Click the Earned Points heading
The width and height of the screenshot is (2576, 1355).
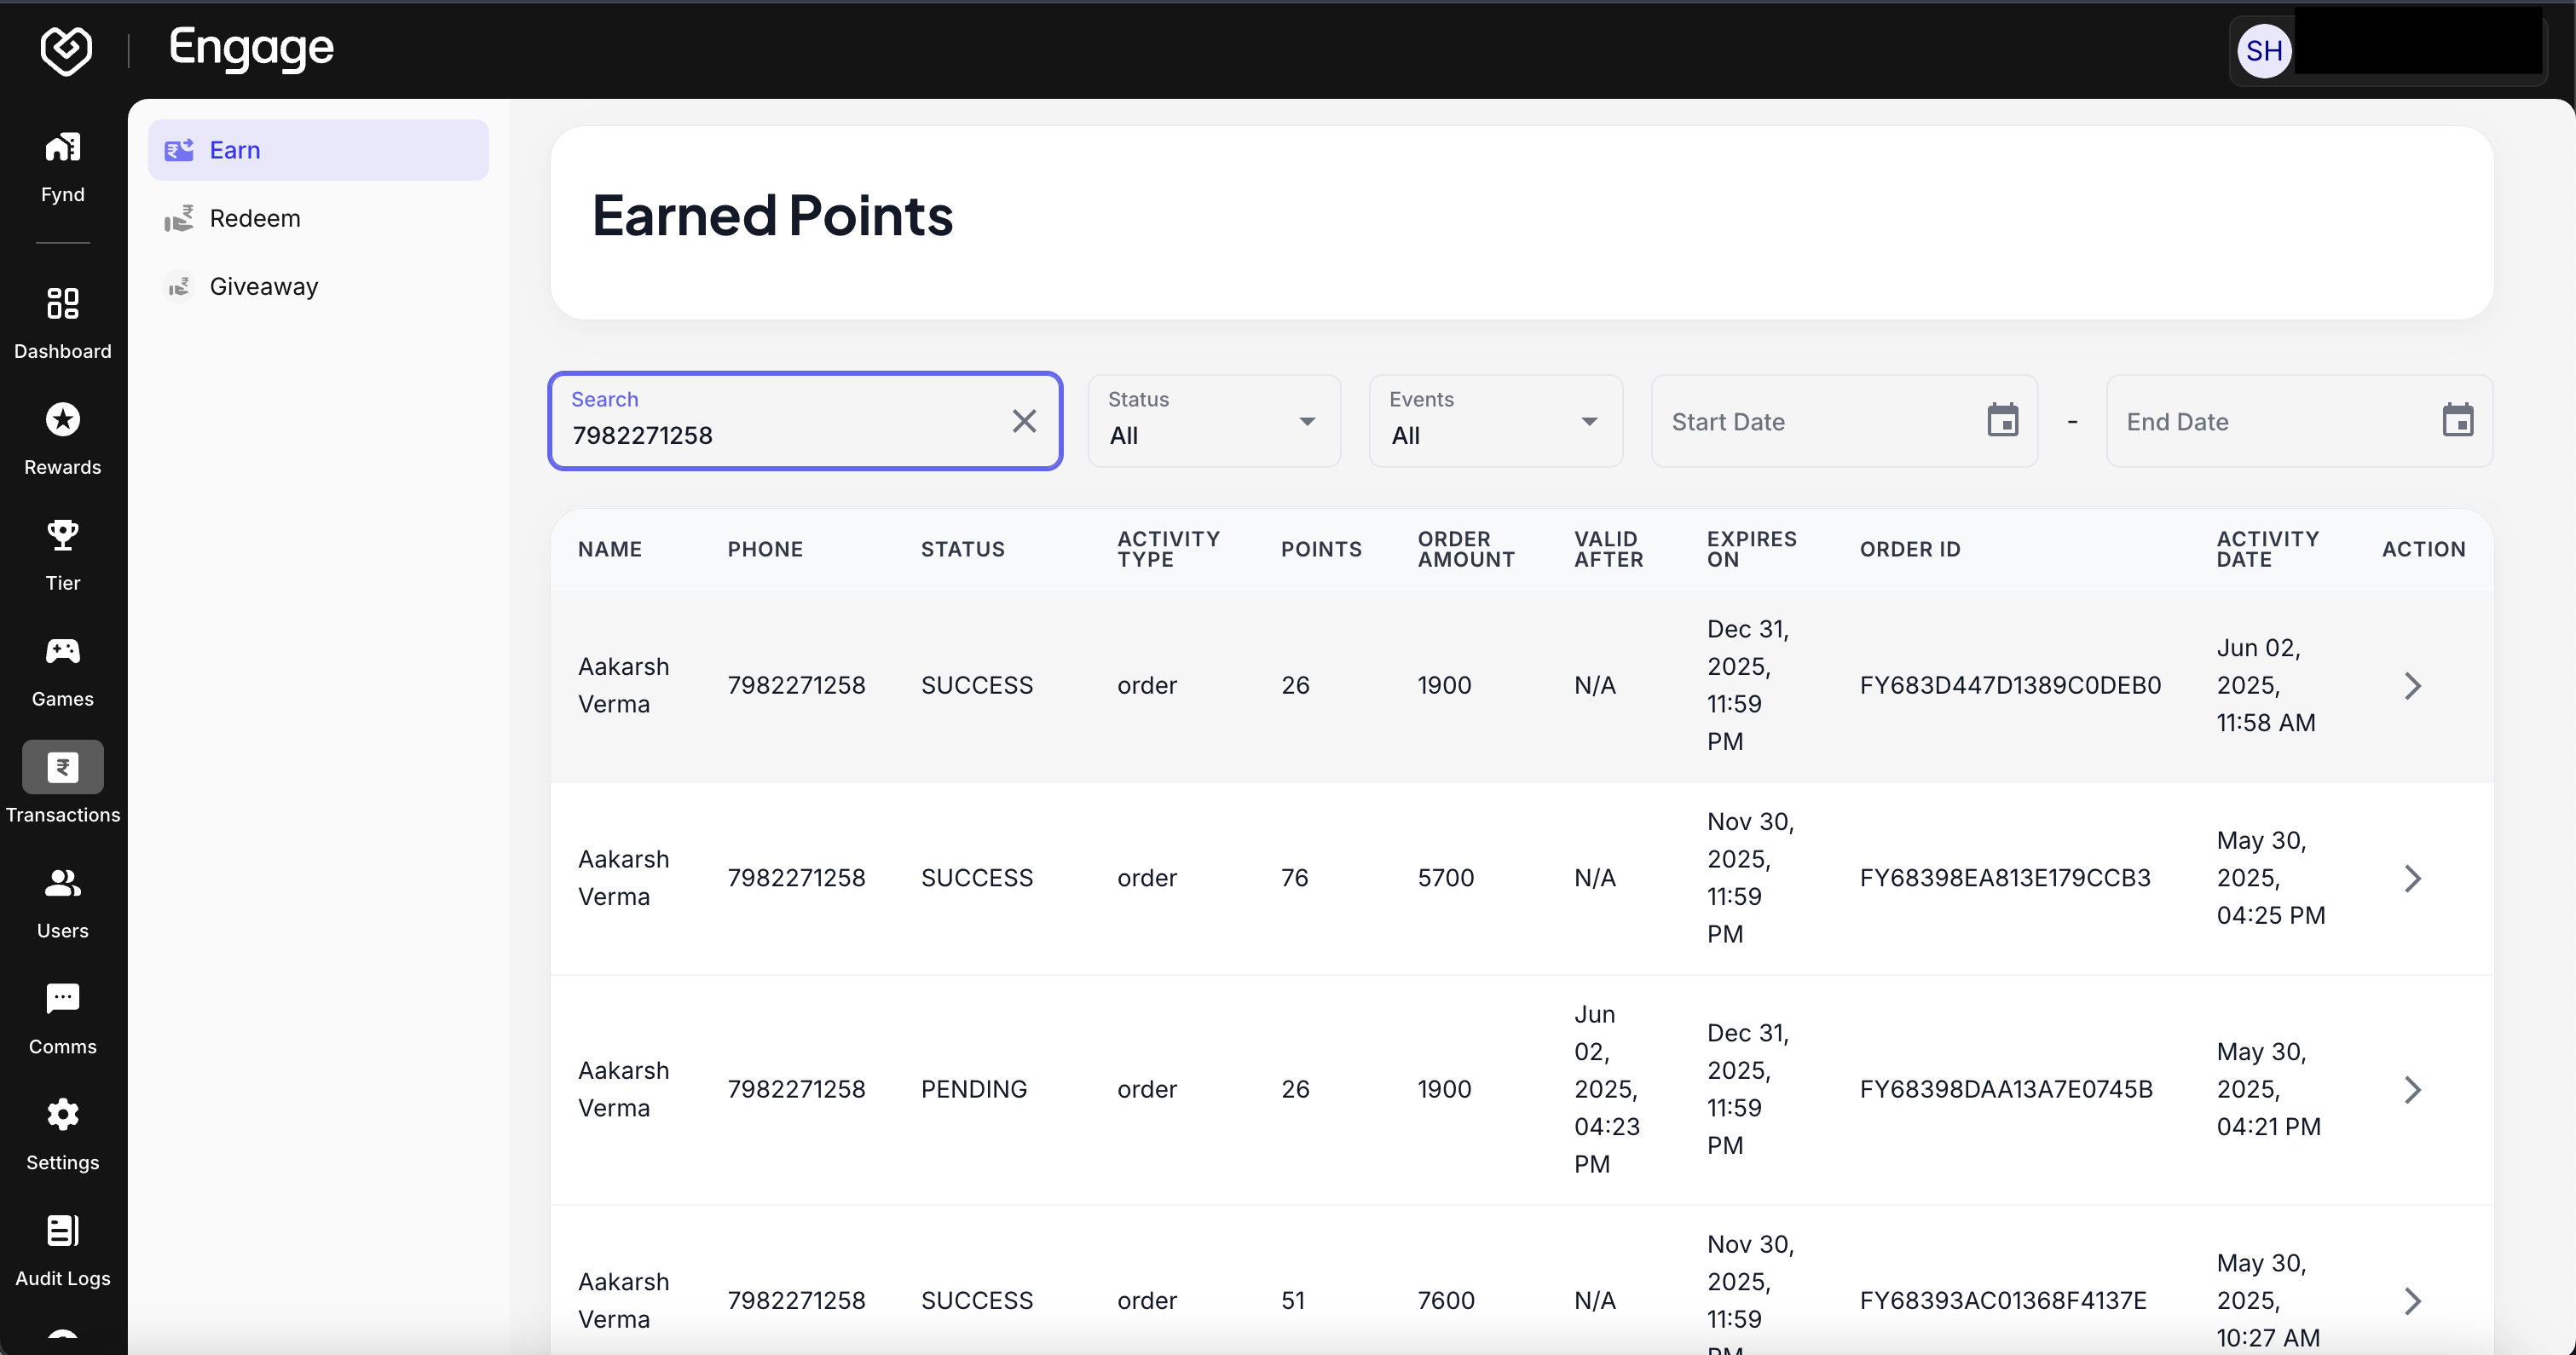pyautogui.click(x=772, y=216)
